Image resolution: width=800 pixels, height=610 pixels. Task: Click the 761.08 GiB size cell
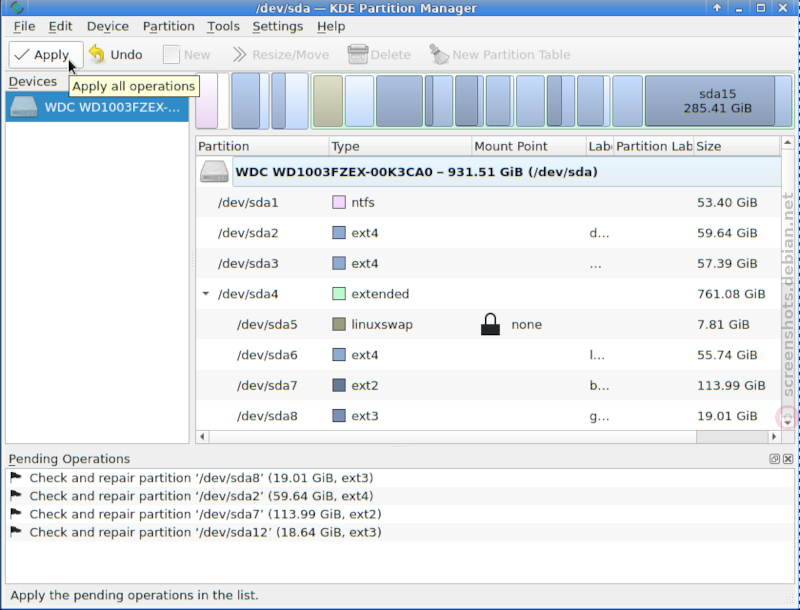[731, 294]
